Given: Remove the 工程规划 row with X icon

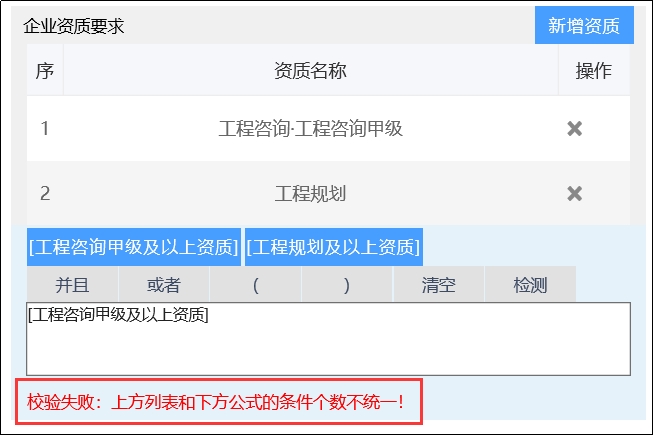Looking at the screenshot, I should (574, 193).
